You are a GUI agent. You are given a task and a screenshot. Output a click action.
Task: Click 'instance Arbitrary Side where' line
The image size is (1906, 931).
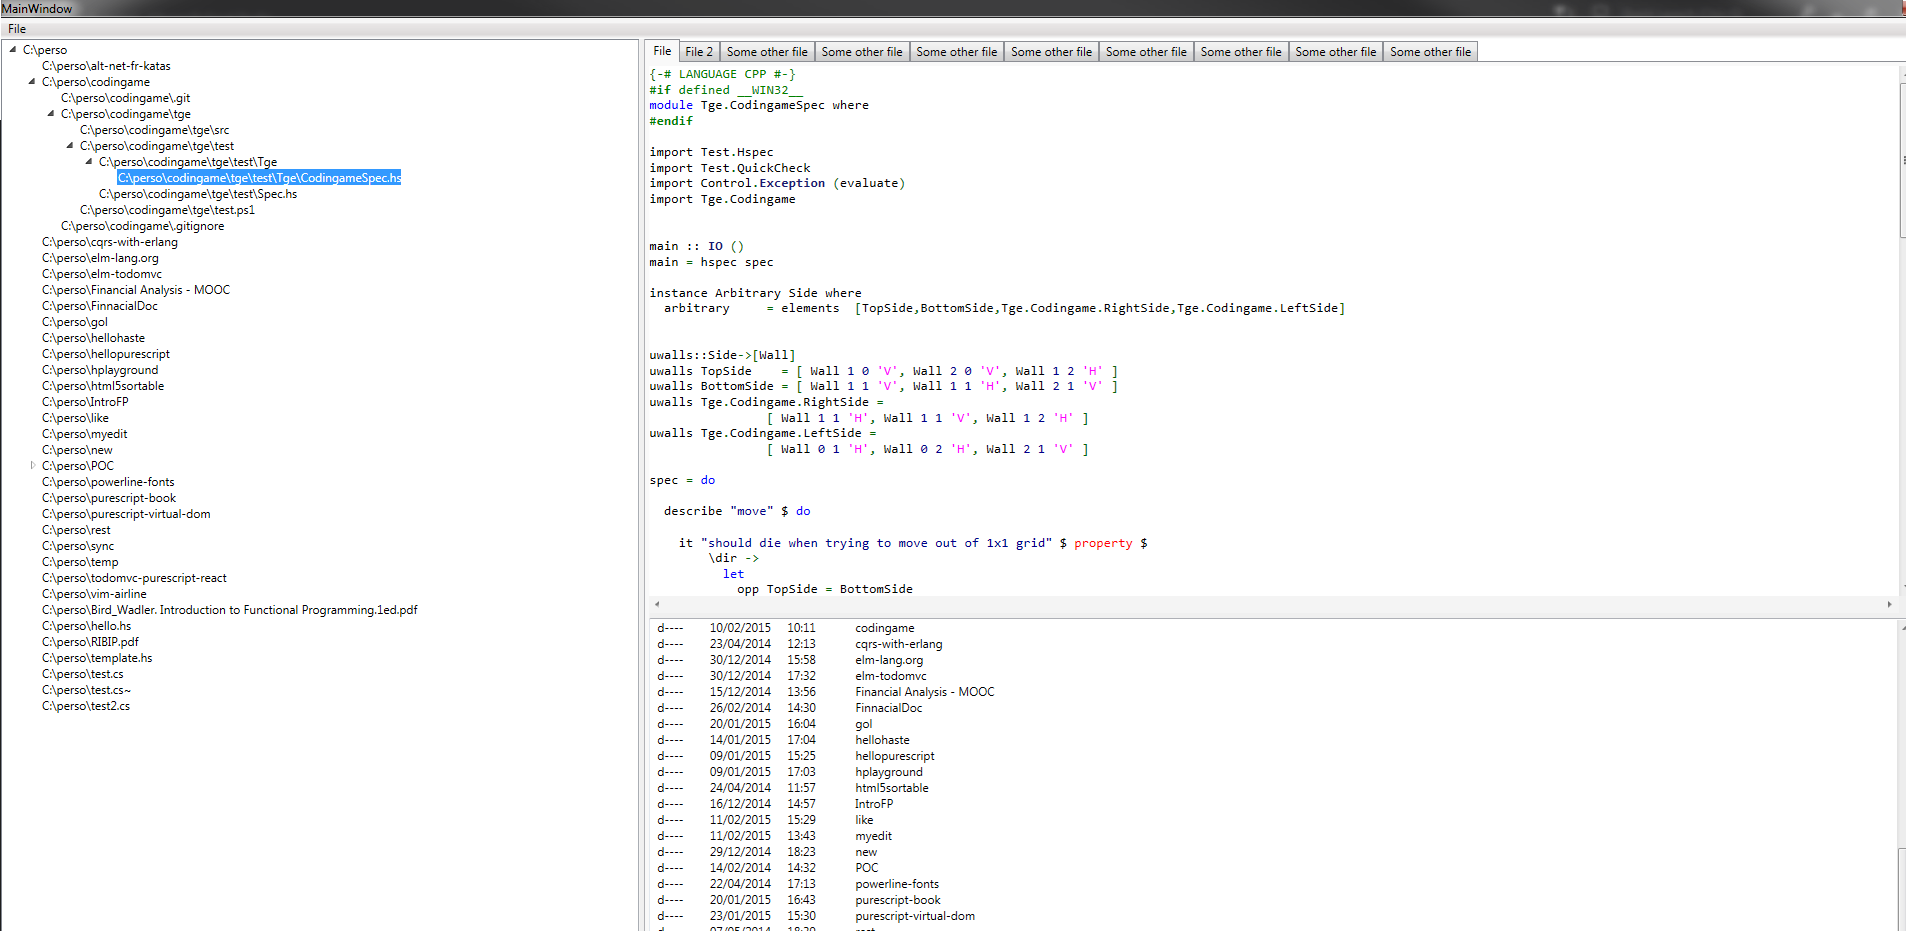tap(755, 293)
